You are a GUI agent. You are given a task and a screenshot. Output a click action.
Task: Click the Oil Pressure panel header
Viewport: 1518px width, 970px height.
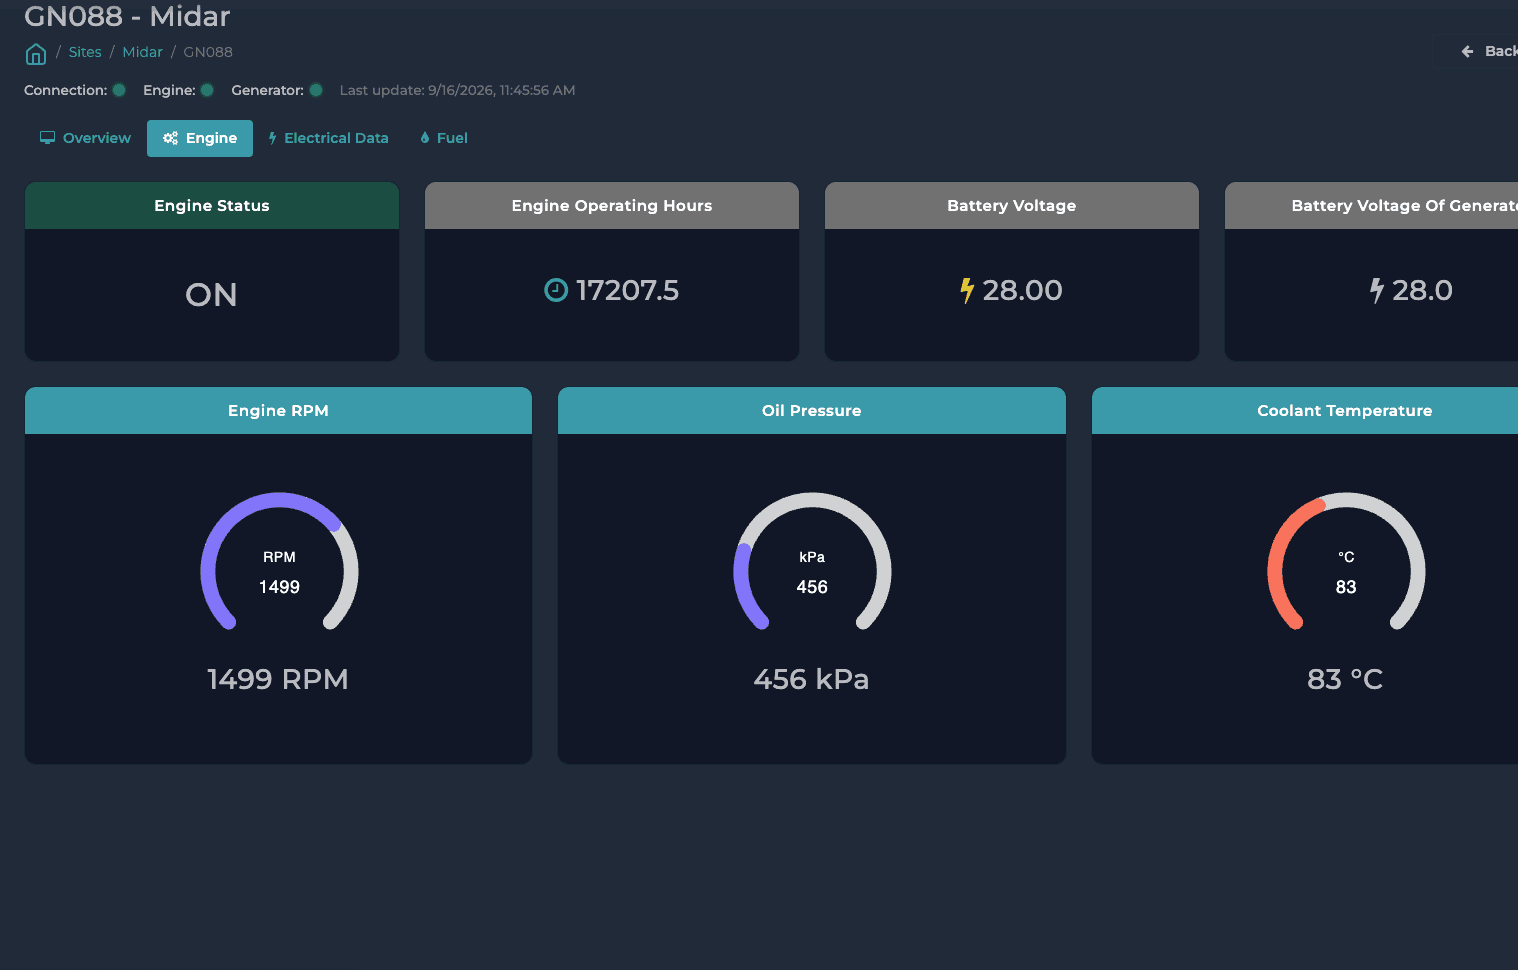(x=811, y=411)
